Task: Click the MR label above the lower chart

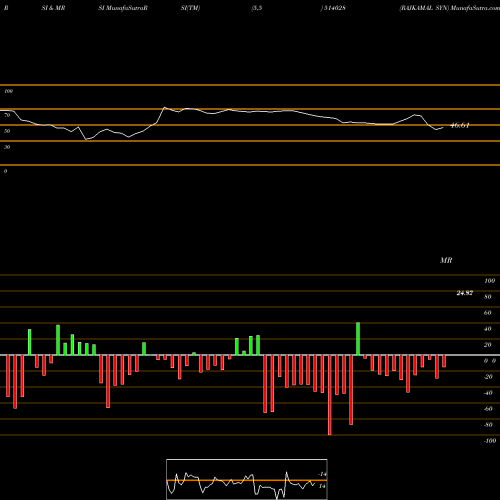Action: [x=446, y=260]
